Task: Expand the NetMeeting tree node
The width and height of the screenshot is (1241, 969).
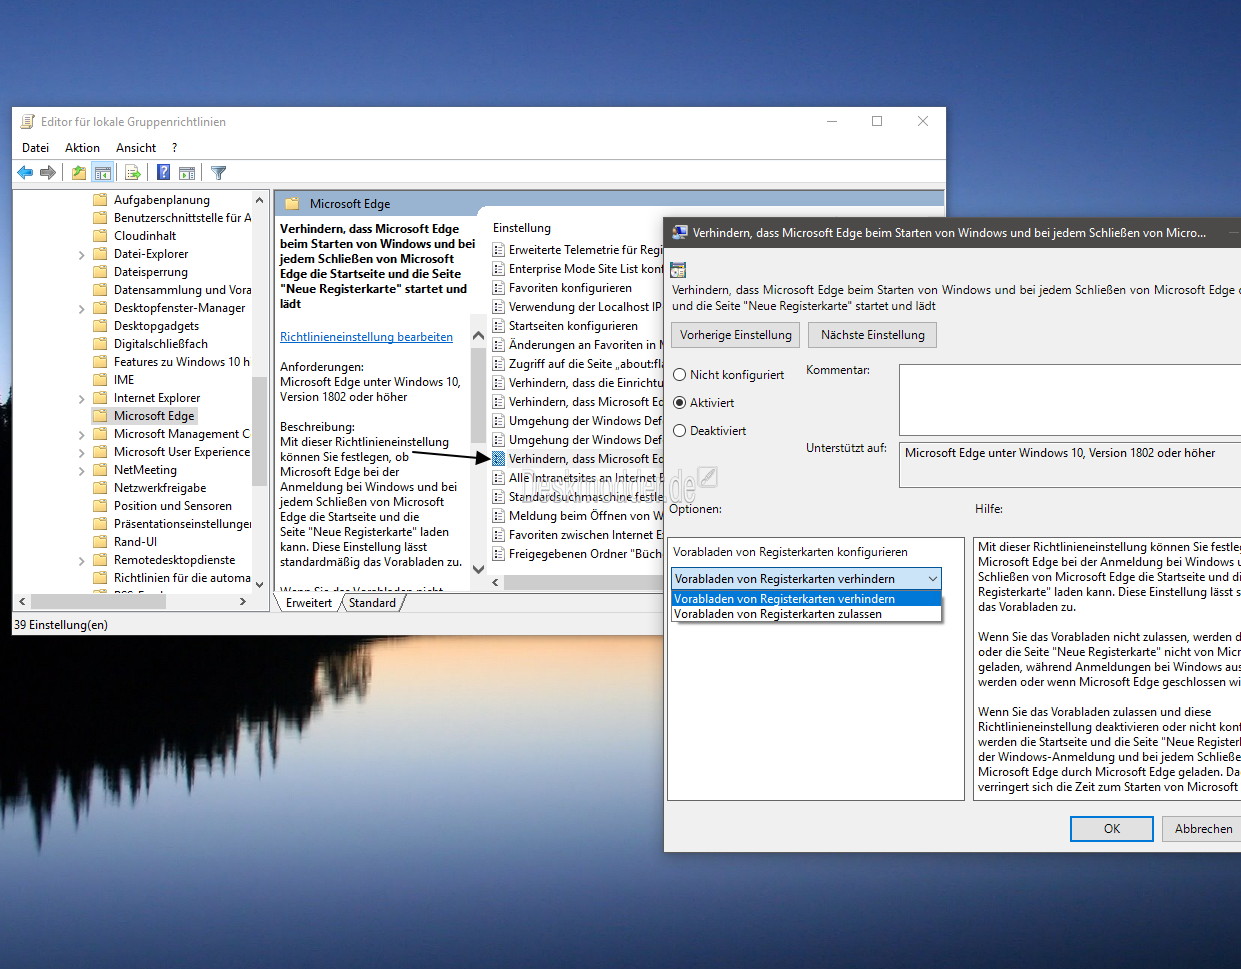Action: [x=81, y=471]
